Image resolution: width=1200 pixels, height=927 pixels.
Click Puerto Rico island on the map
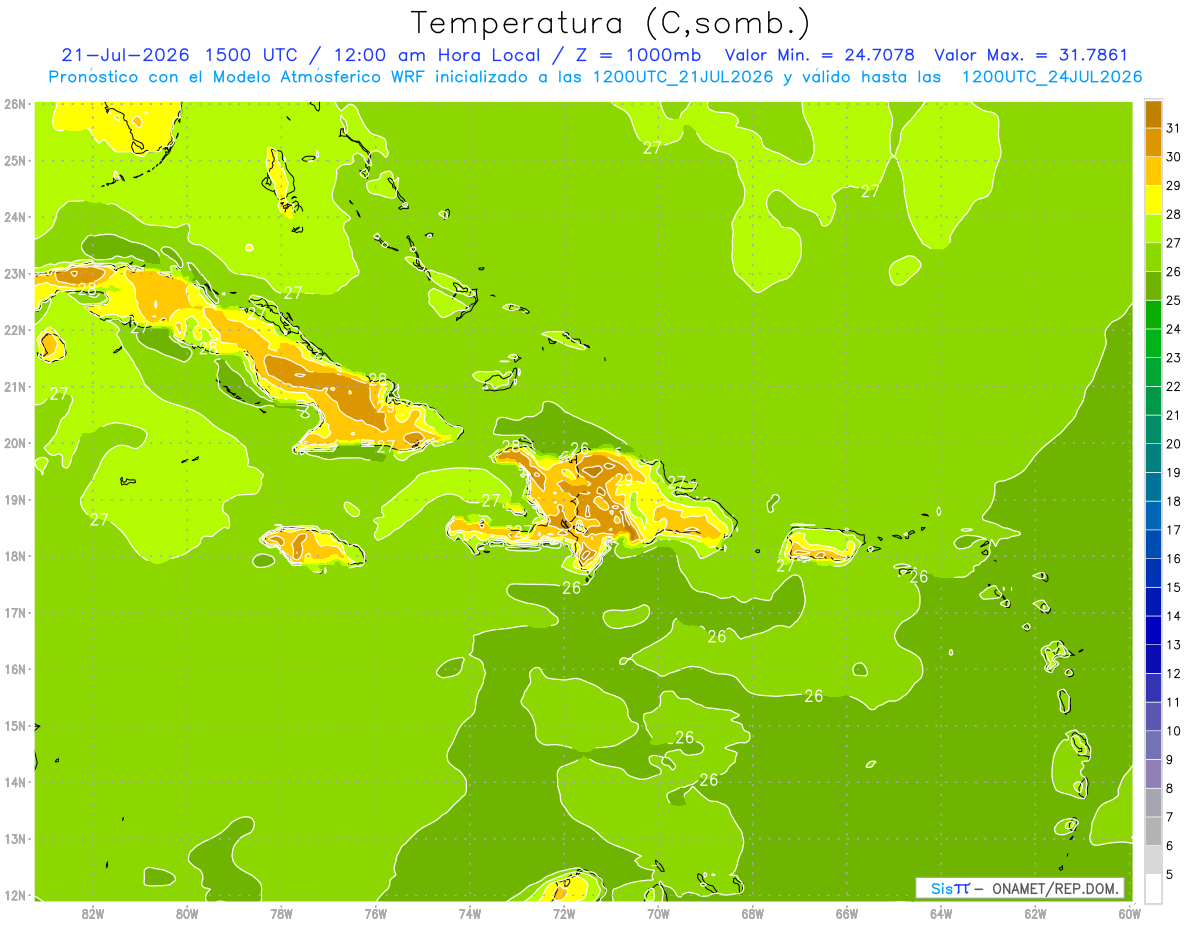(821, 545)
